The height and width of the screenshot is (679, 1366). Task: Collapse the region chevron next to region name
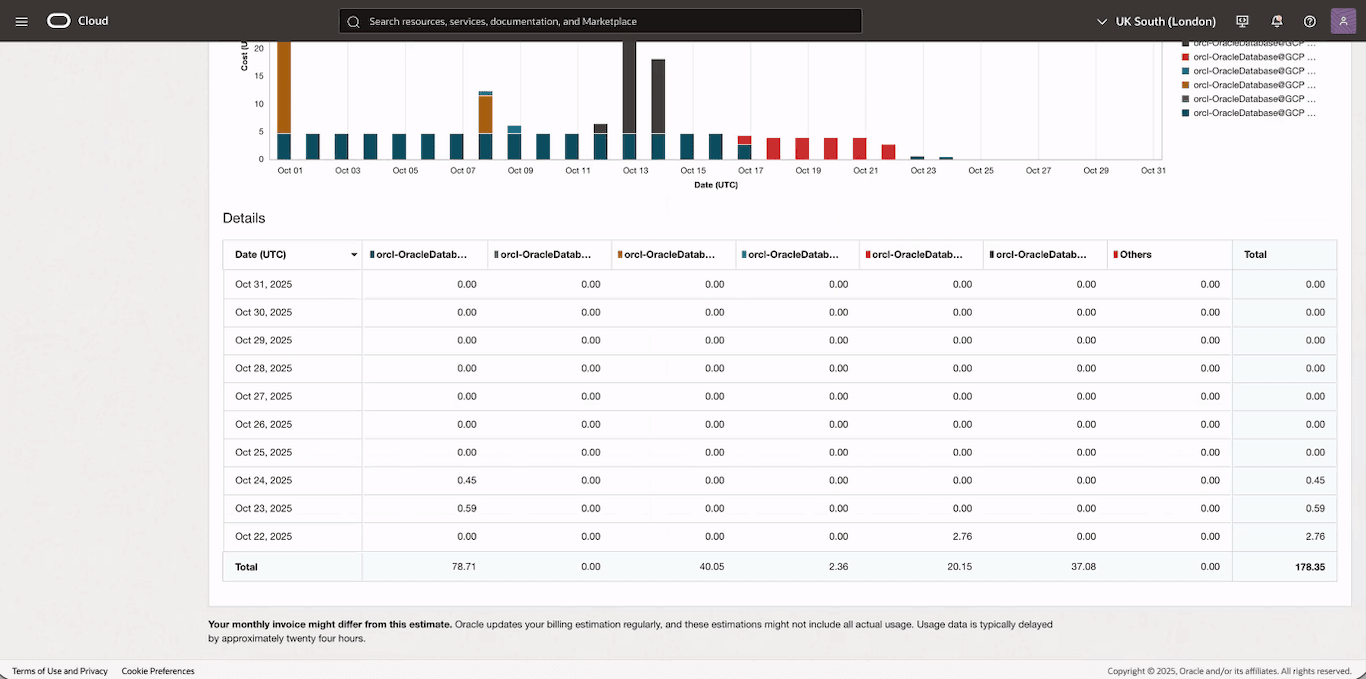click(x=1102, y=20)
